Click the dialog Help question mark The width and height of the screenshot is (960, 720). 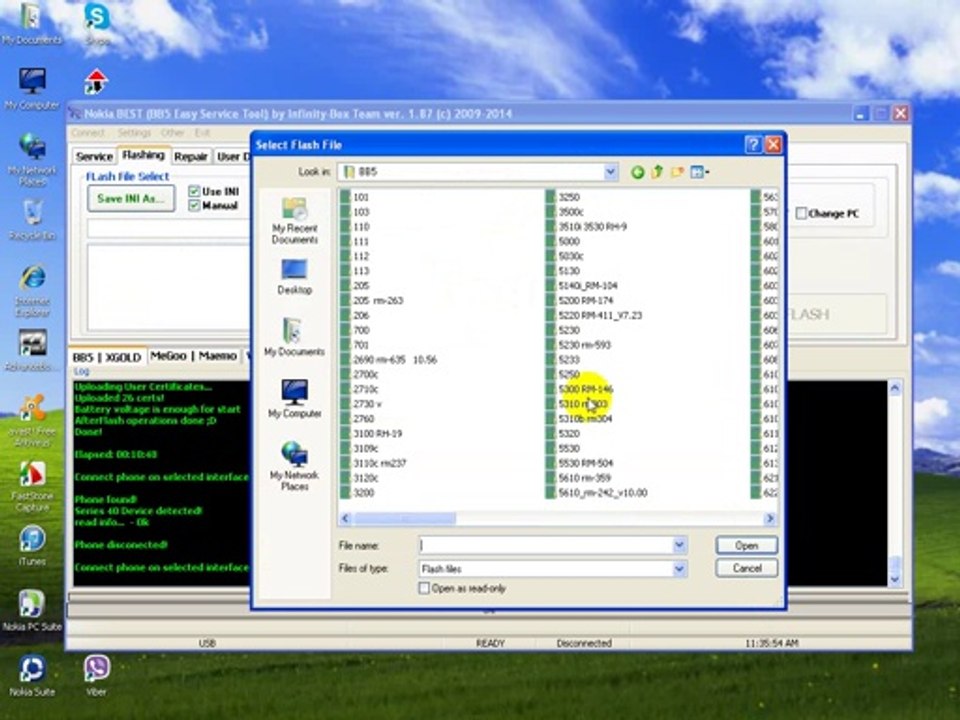tap(752, 144)
